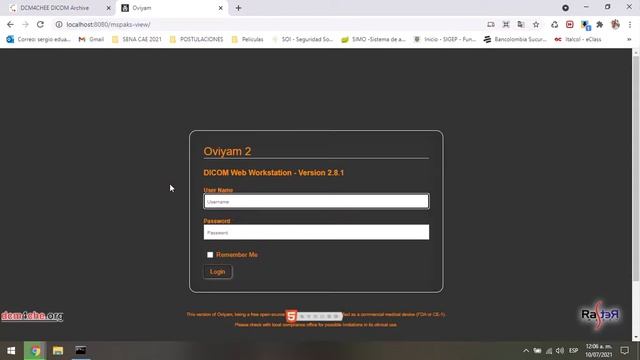Open the SENA CAE 2021 bookmark folder
Image resolution: width=640 pixels, height=360 pixels.
pos(137,39)
